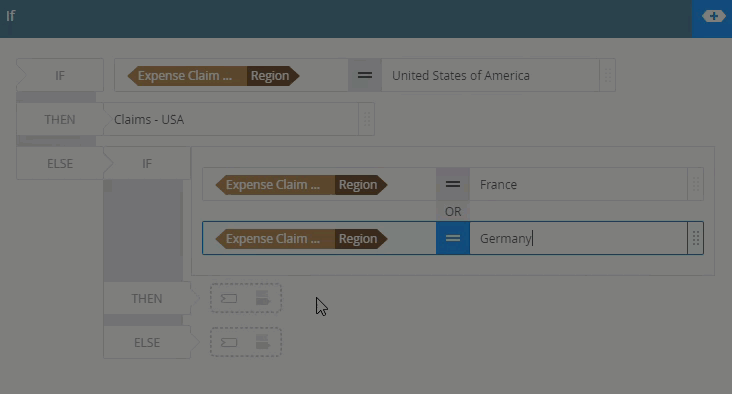Screen dimensions: 732x394
Task: Click the drag handle beside Germany
Action: [696, 238]
